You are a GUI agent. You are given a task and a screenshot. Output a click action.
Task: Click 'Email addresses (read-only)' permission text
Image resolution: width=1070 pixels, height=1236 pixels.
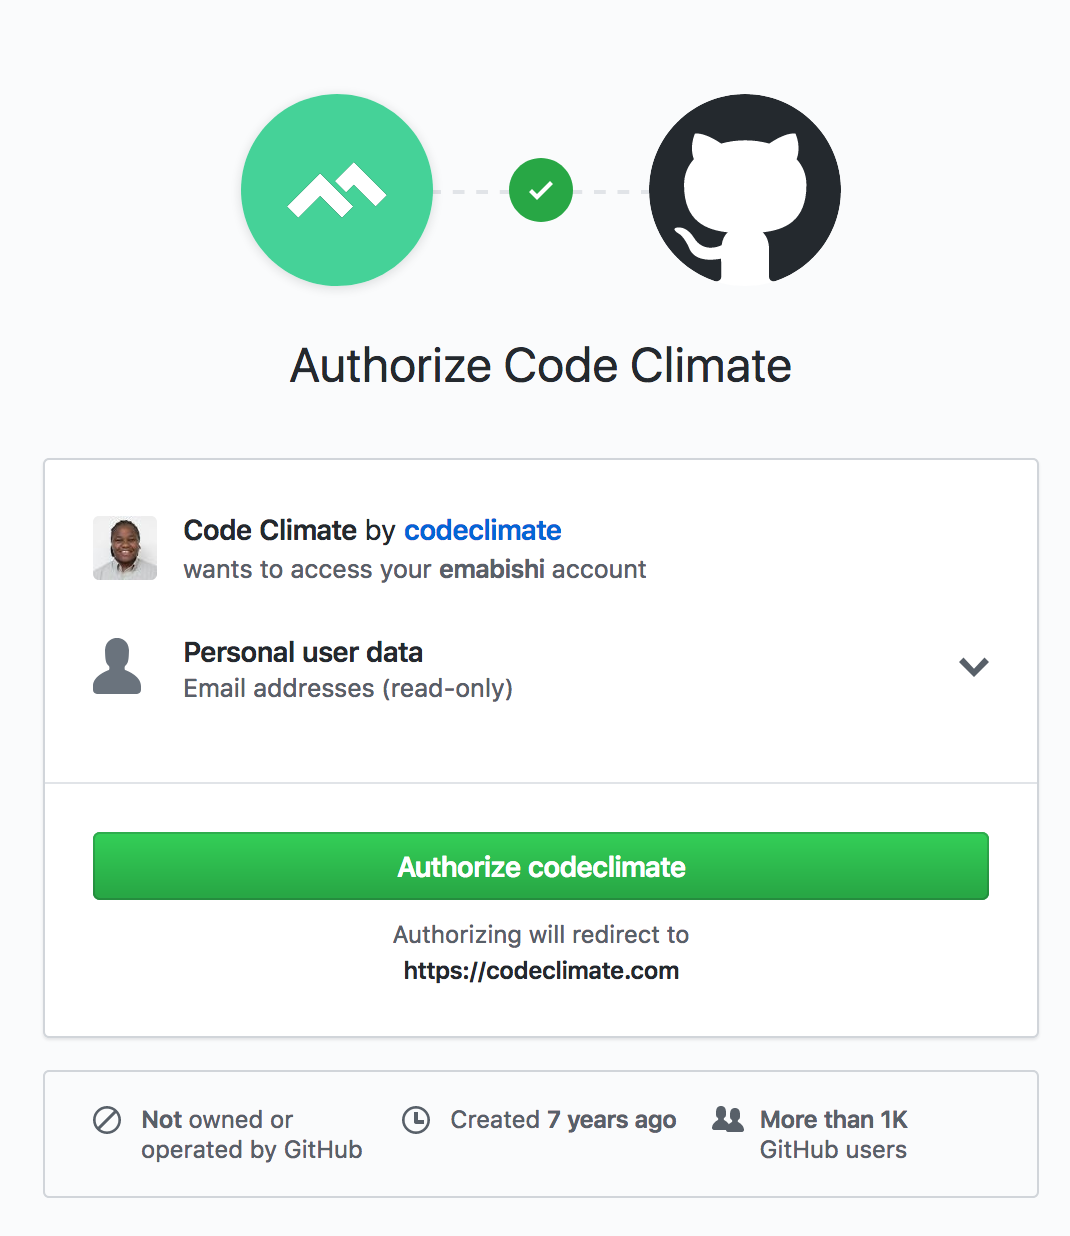(348, 688)
